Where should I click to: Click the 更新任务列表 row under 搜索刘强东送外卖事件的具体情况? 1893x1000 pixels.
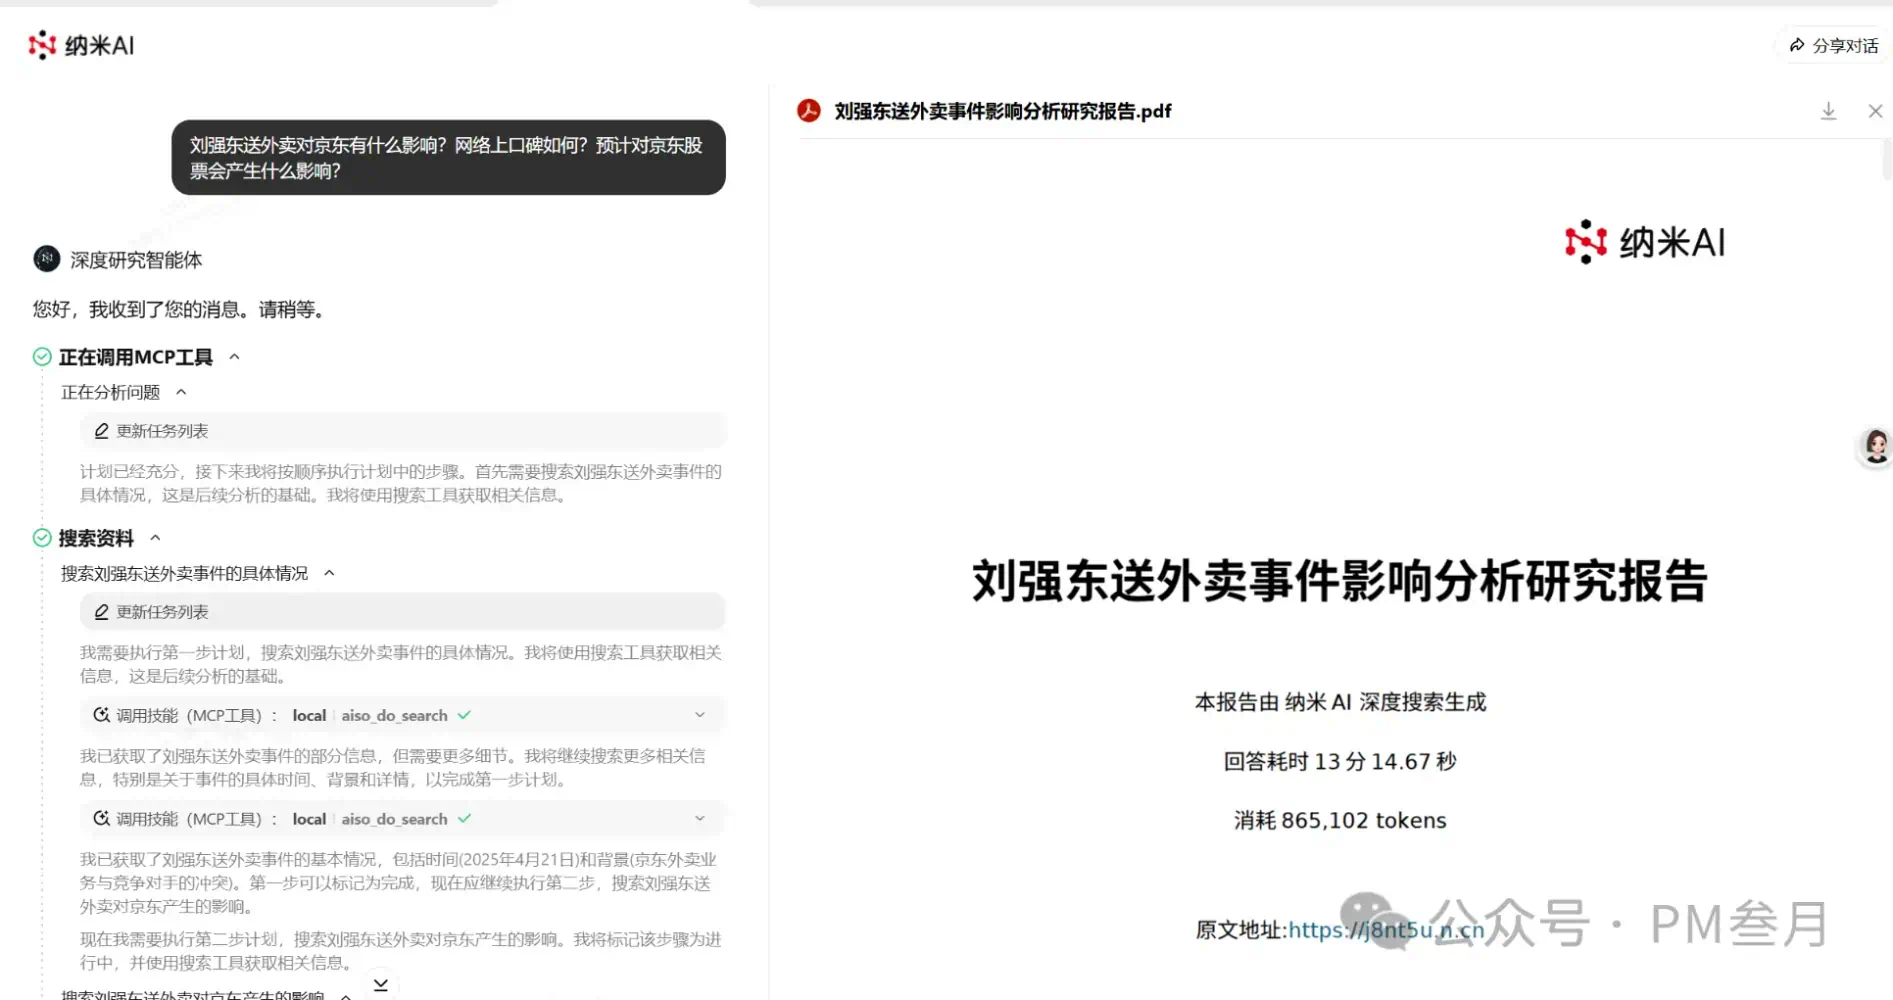coord(402,612)
